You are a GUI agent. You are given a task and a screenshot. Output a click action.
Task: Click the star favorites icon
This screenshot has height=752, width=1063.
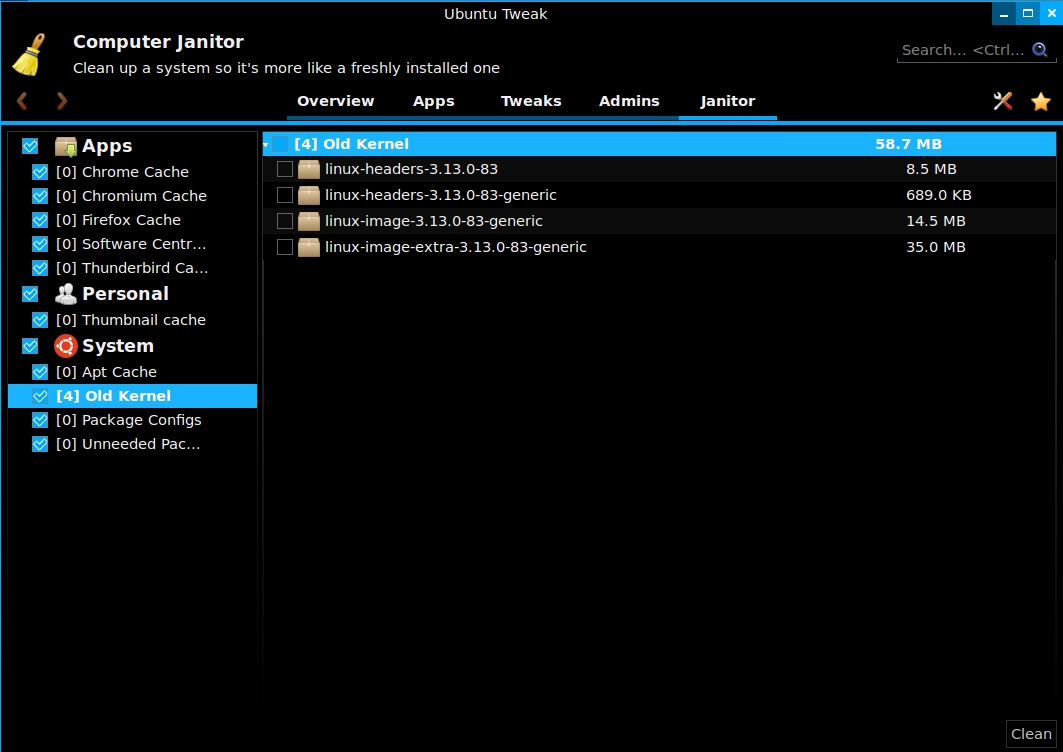(x=1041, y=101)
